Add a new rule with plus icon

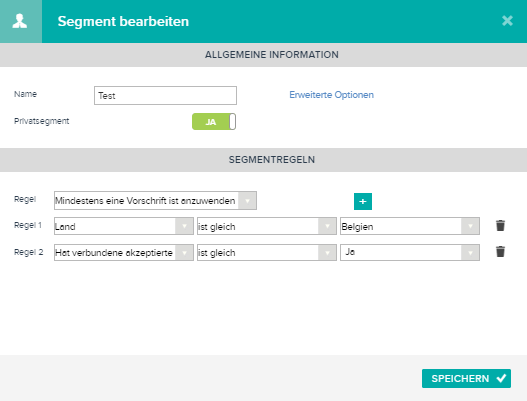363,201
